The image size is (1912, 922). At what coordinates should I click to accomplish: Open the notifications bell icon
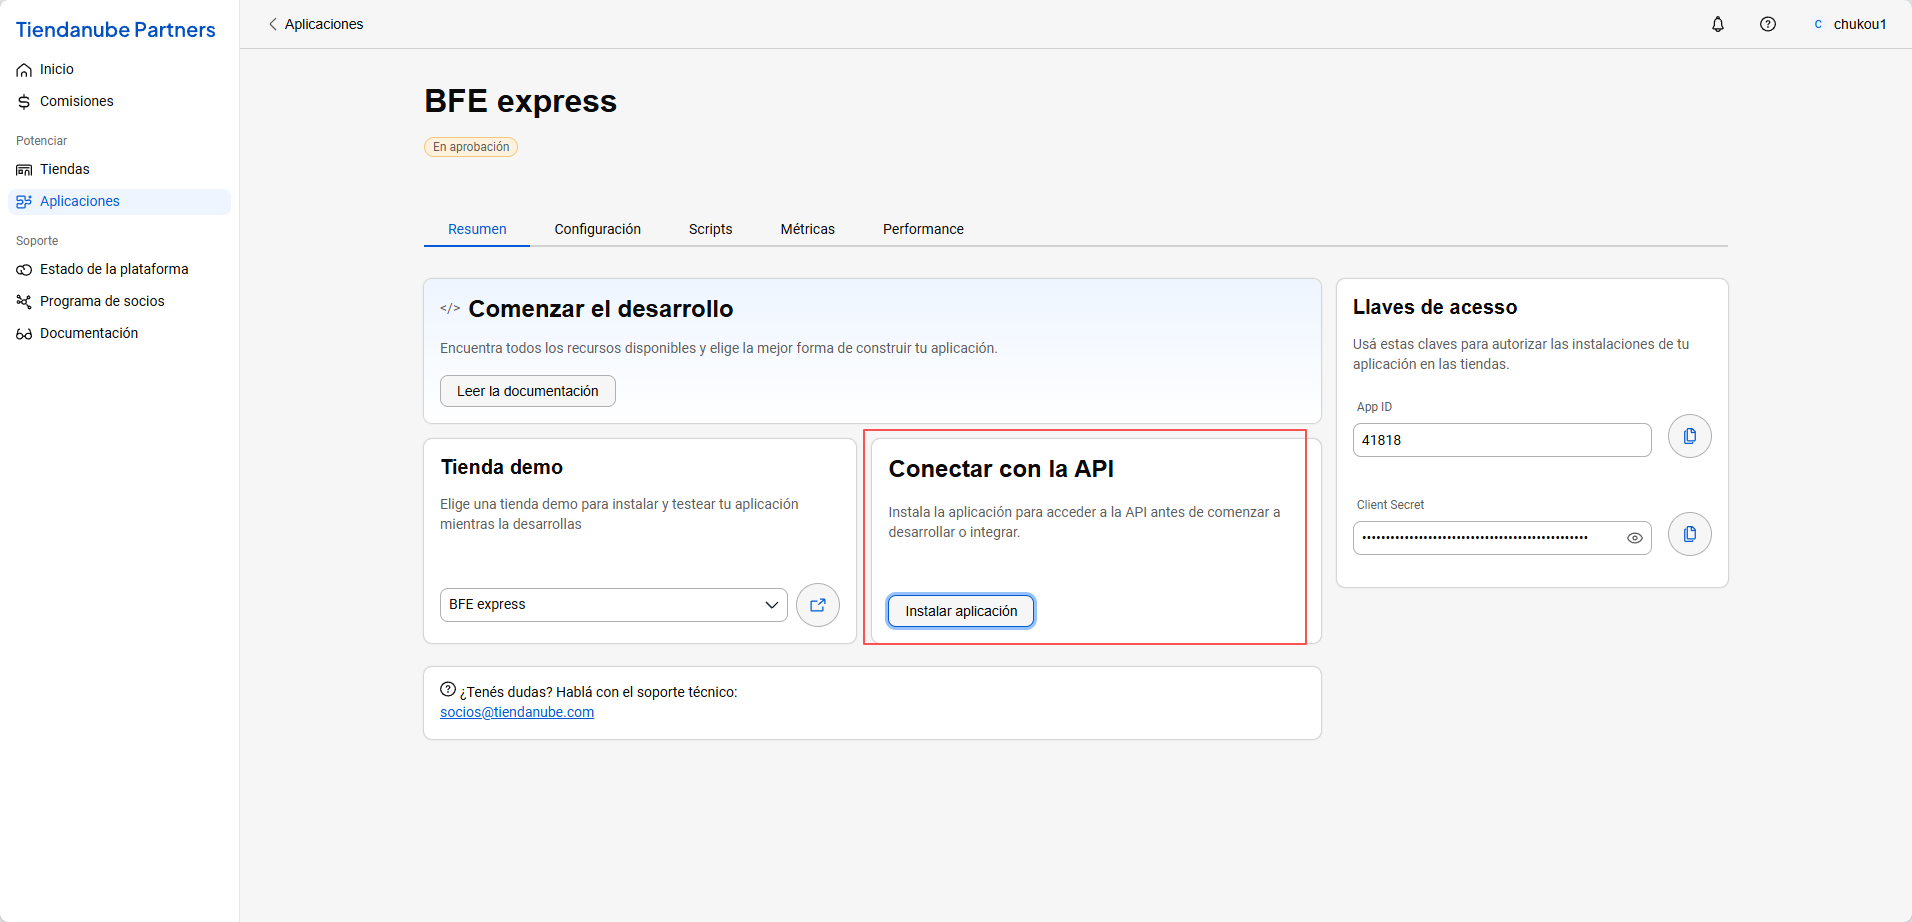pos(1718,24)
